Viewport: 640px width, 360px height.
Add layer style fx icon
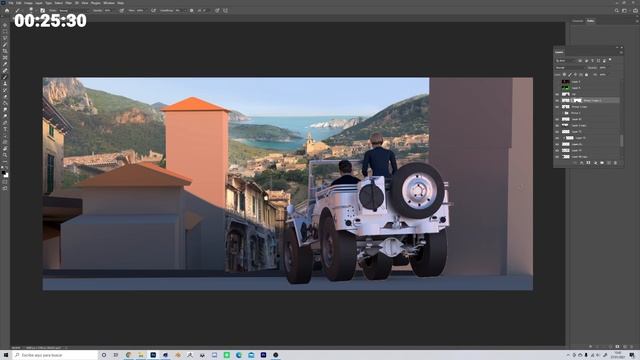(582, 163)
